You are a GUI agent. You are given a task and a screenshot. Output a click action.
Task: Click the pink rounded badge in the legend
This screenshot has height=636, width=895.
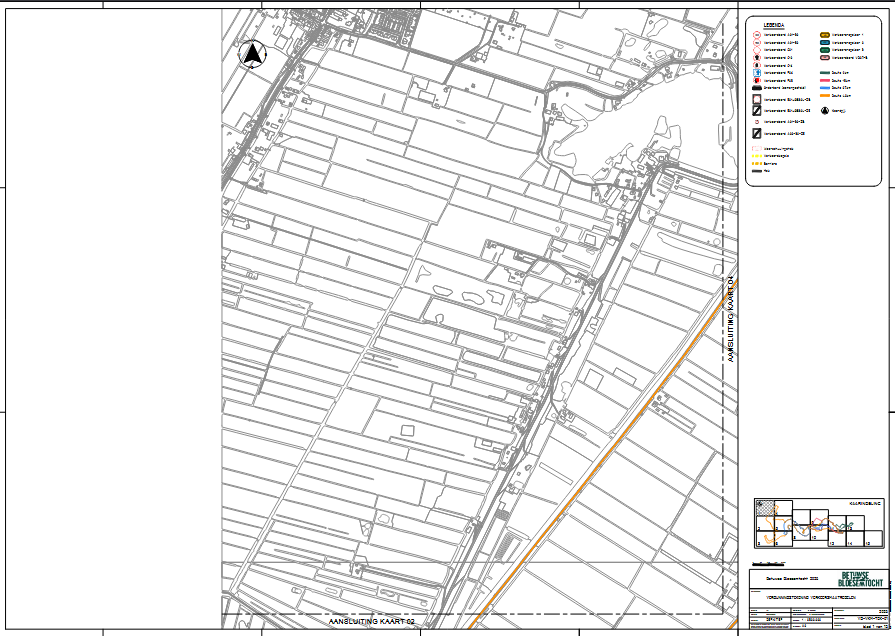coord(825,57)
